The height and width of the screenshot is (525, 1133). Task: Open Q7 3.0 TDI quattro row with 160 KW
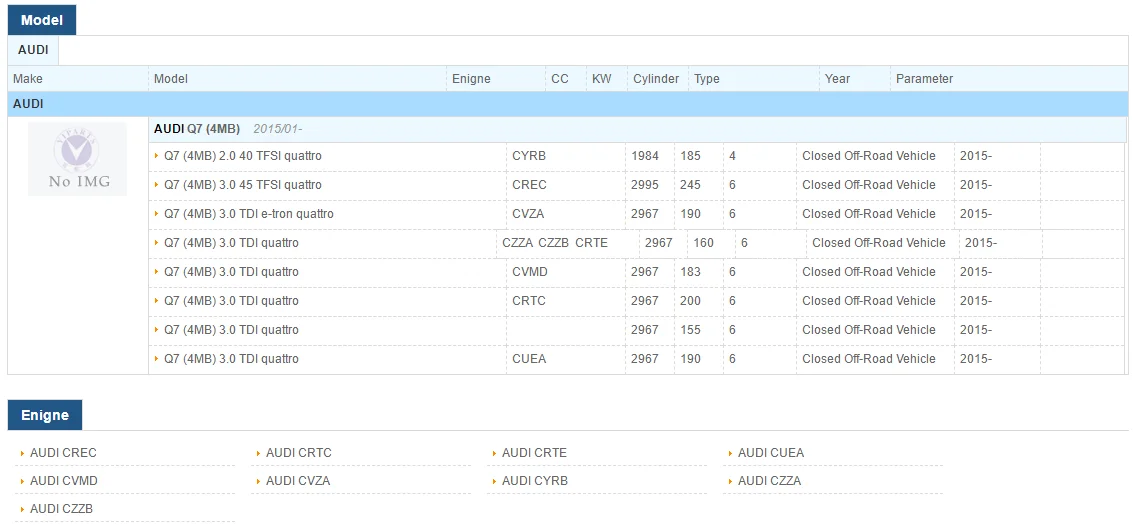[231, 243]
